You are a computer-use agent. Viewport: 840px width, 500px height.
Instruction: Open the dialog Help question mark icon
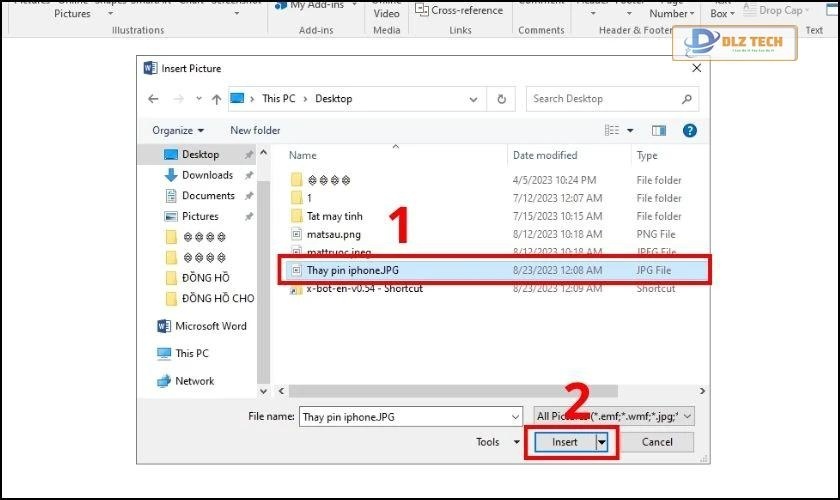pyautogui.click(x=689, y=130)
